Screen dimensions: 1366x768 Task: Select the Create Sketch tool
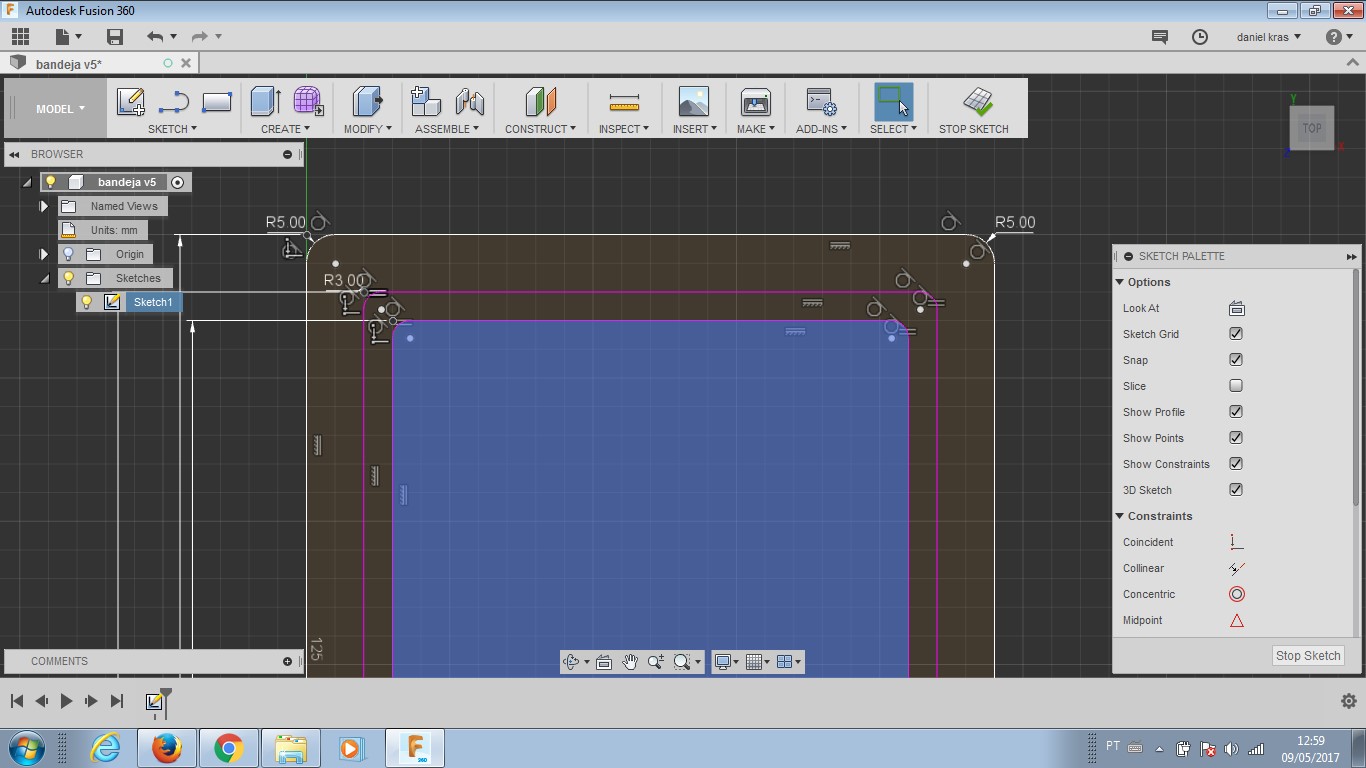(131, 102)
